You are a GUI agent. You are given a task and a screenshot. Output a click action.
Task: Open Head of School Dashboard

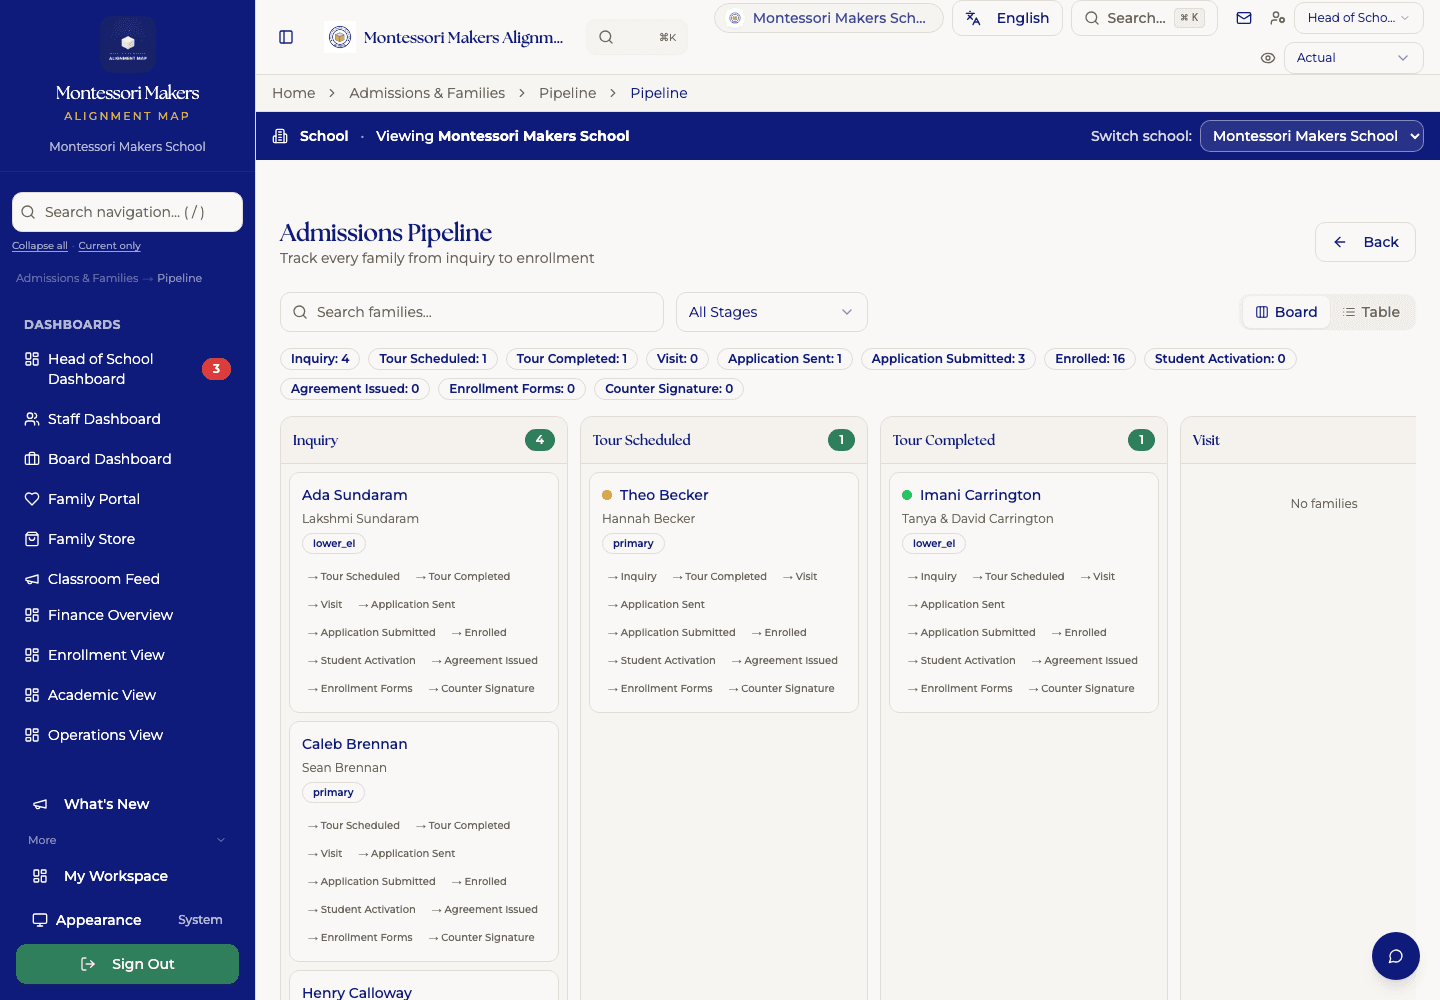pyautogui.click(x=127, y=369)
